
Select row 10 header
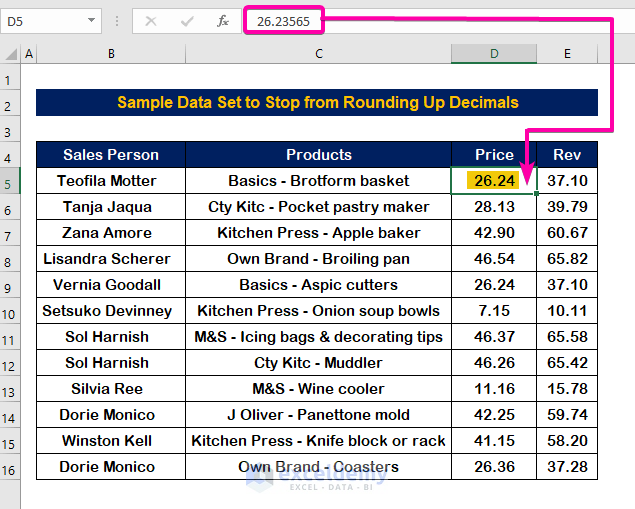click(x=11, y=311)
